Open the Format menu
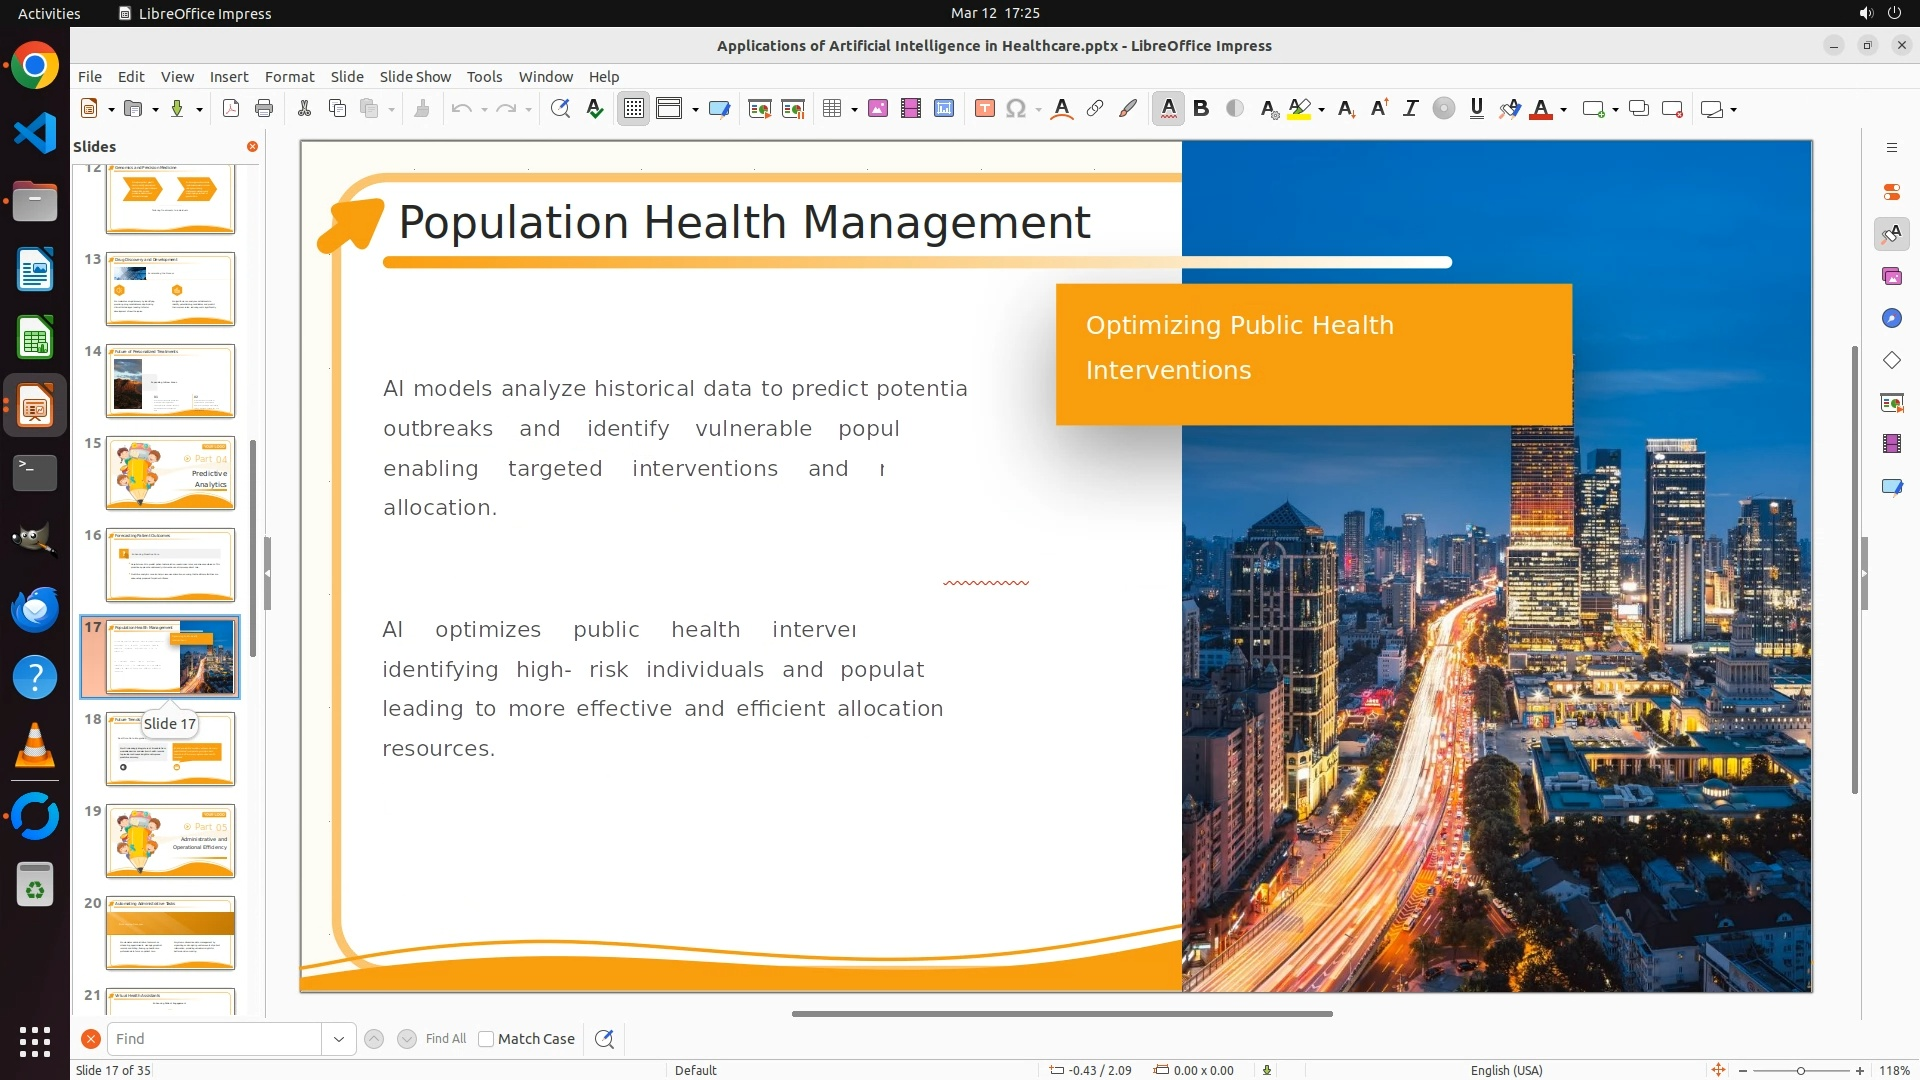 [289, 76]
